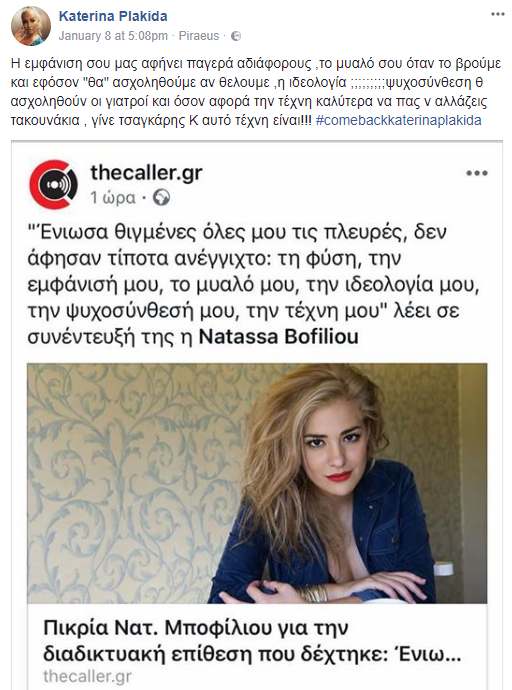Open the #comebackkaterinaplakida hashtag

point(399,120)
